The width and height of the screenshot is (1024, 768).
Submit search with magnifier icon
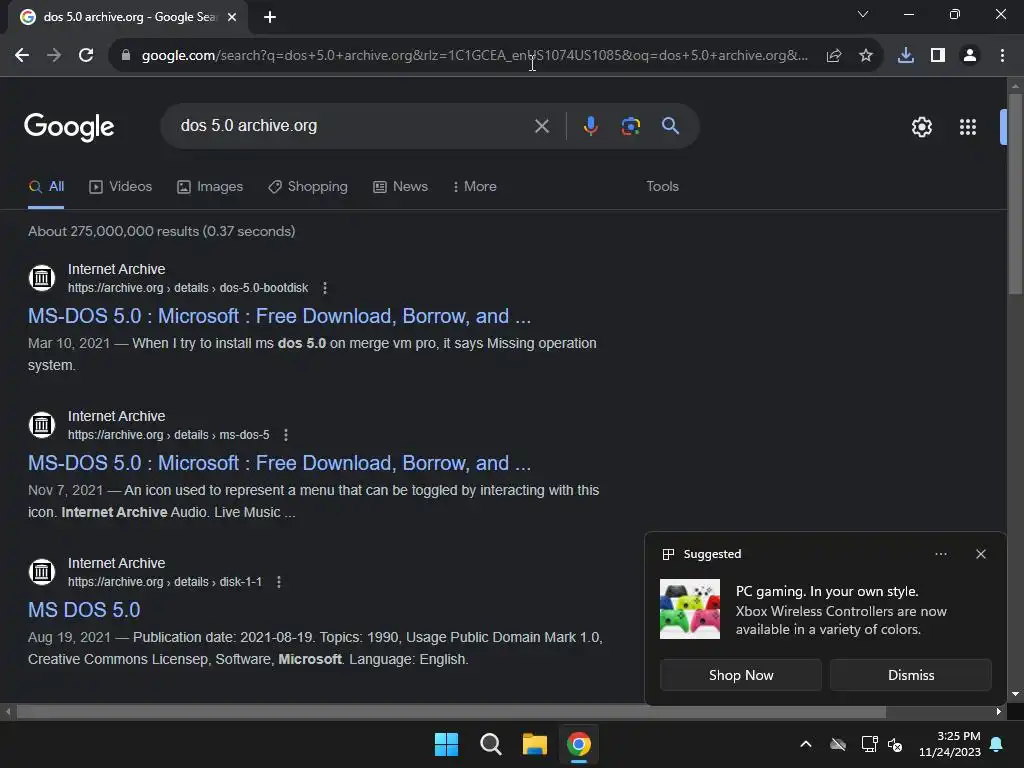coord(670,126)
